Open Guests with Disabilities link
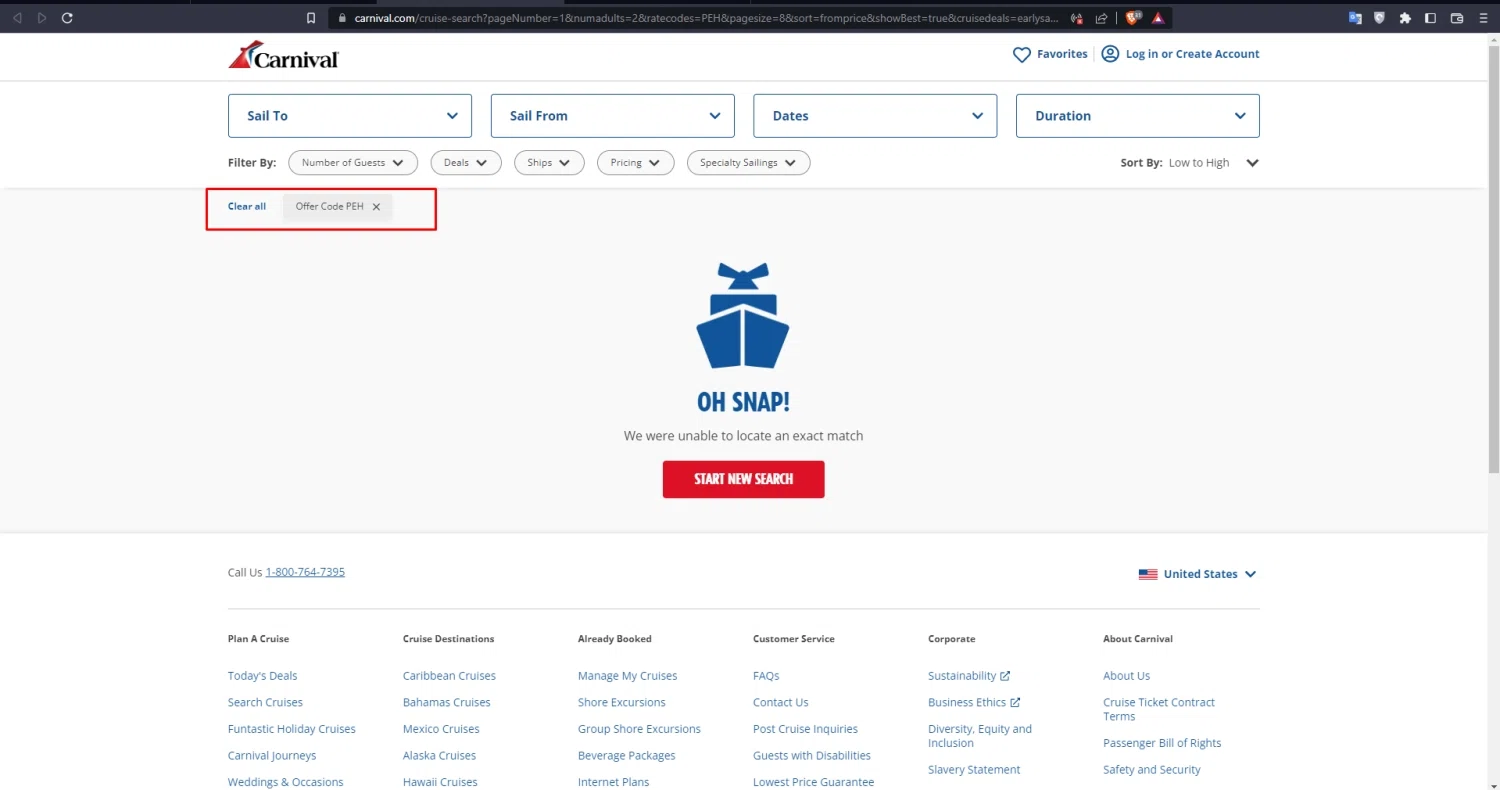 click(x=812, y=756)
